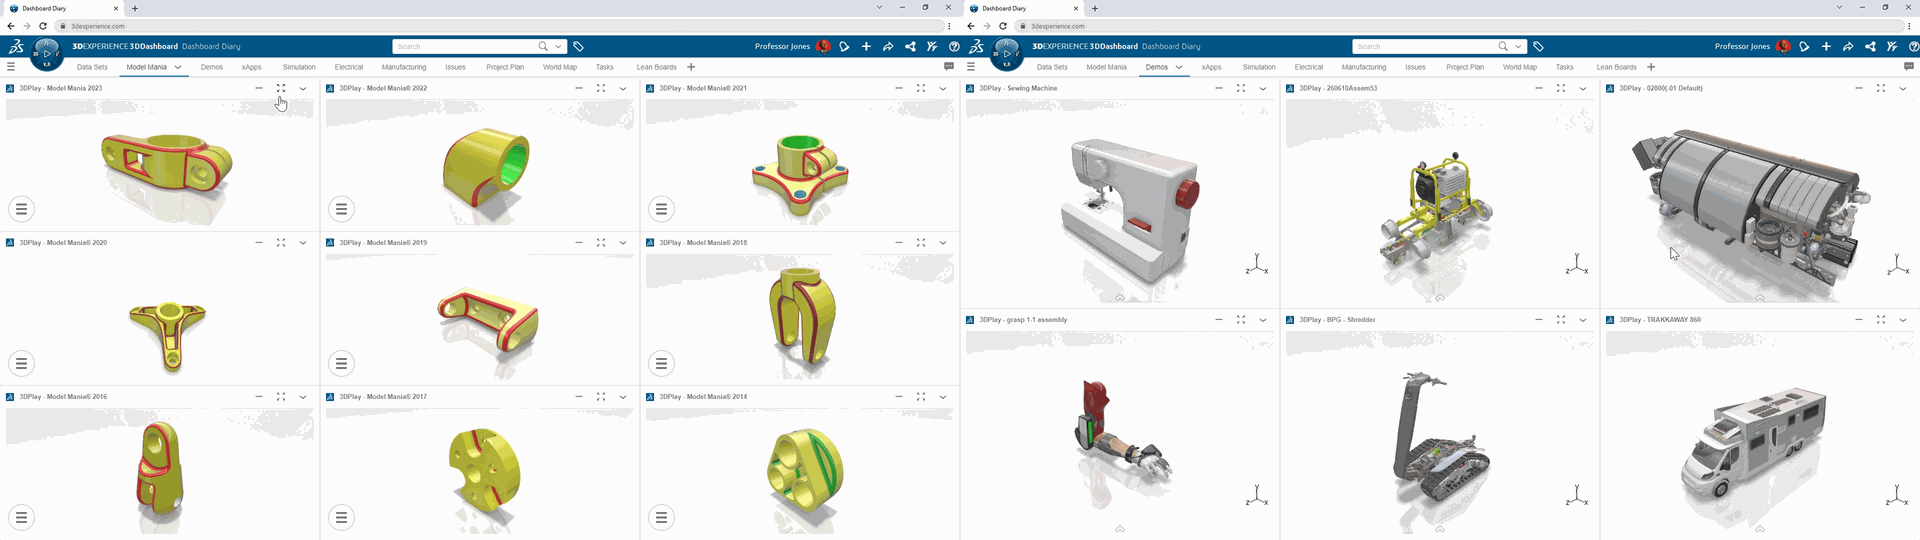This screenshot has width=1920, height=540.
Task: Open the round menu in Model Mania 2023 viewer
Action: [21, 209]
